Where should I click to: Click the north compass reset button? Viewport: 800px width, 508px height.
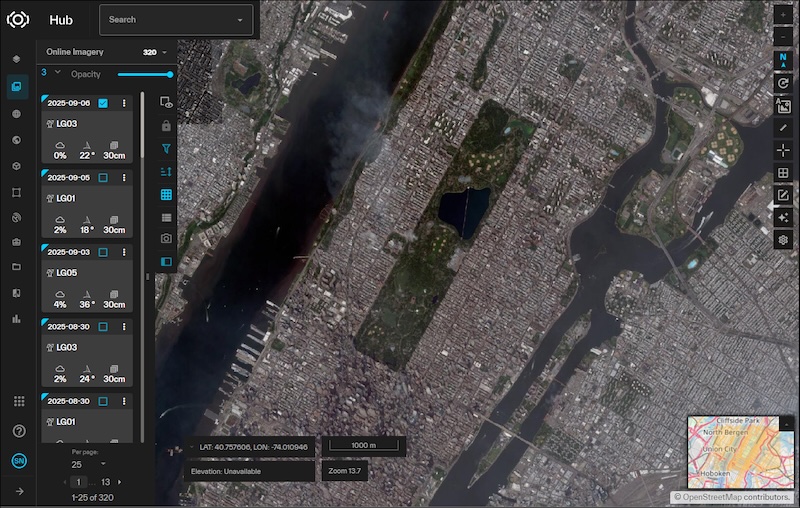tap(783, 61)
